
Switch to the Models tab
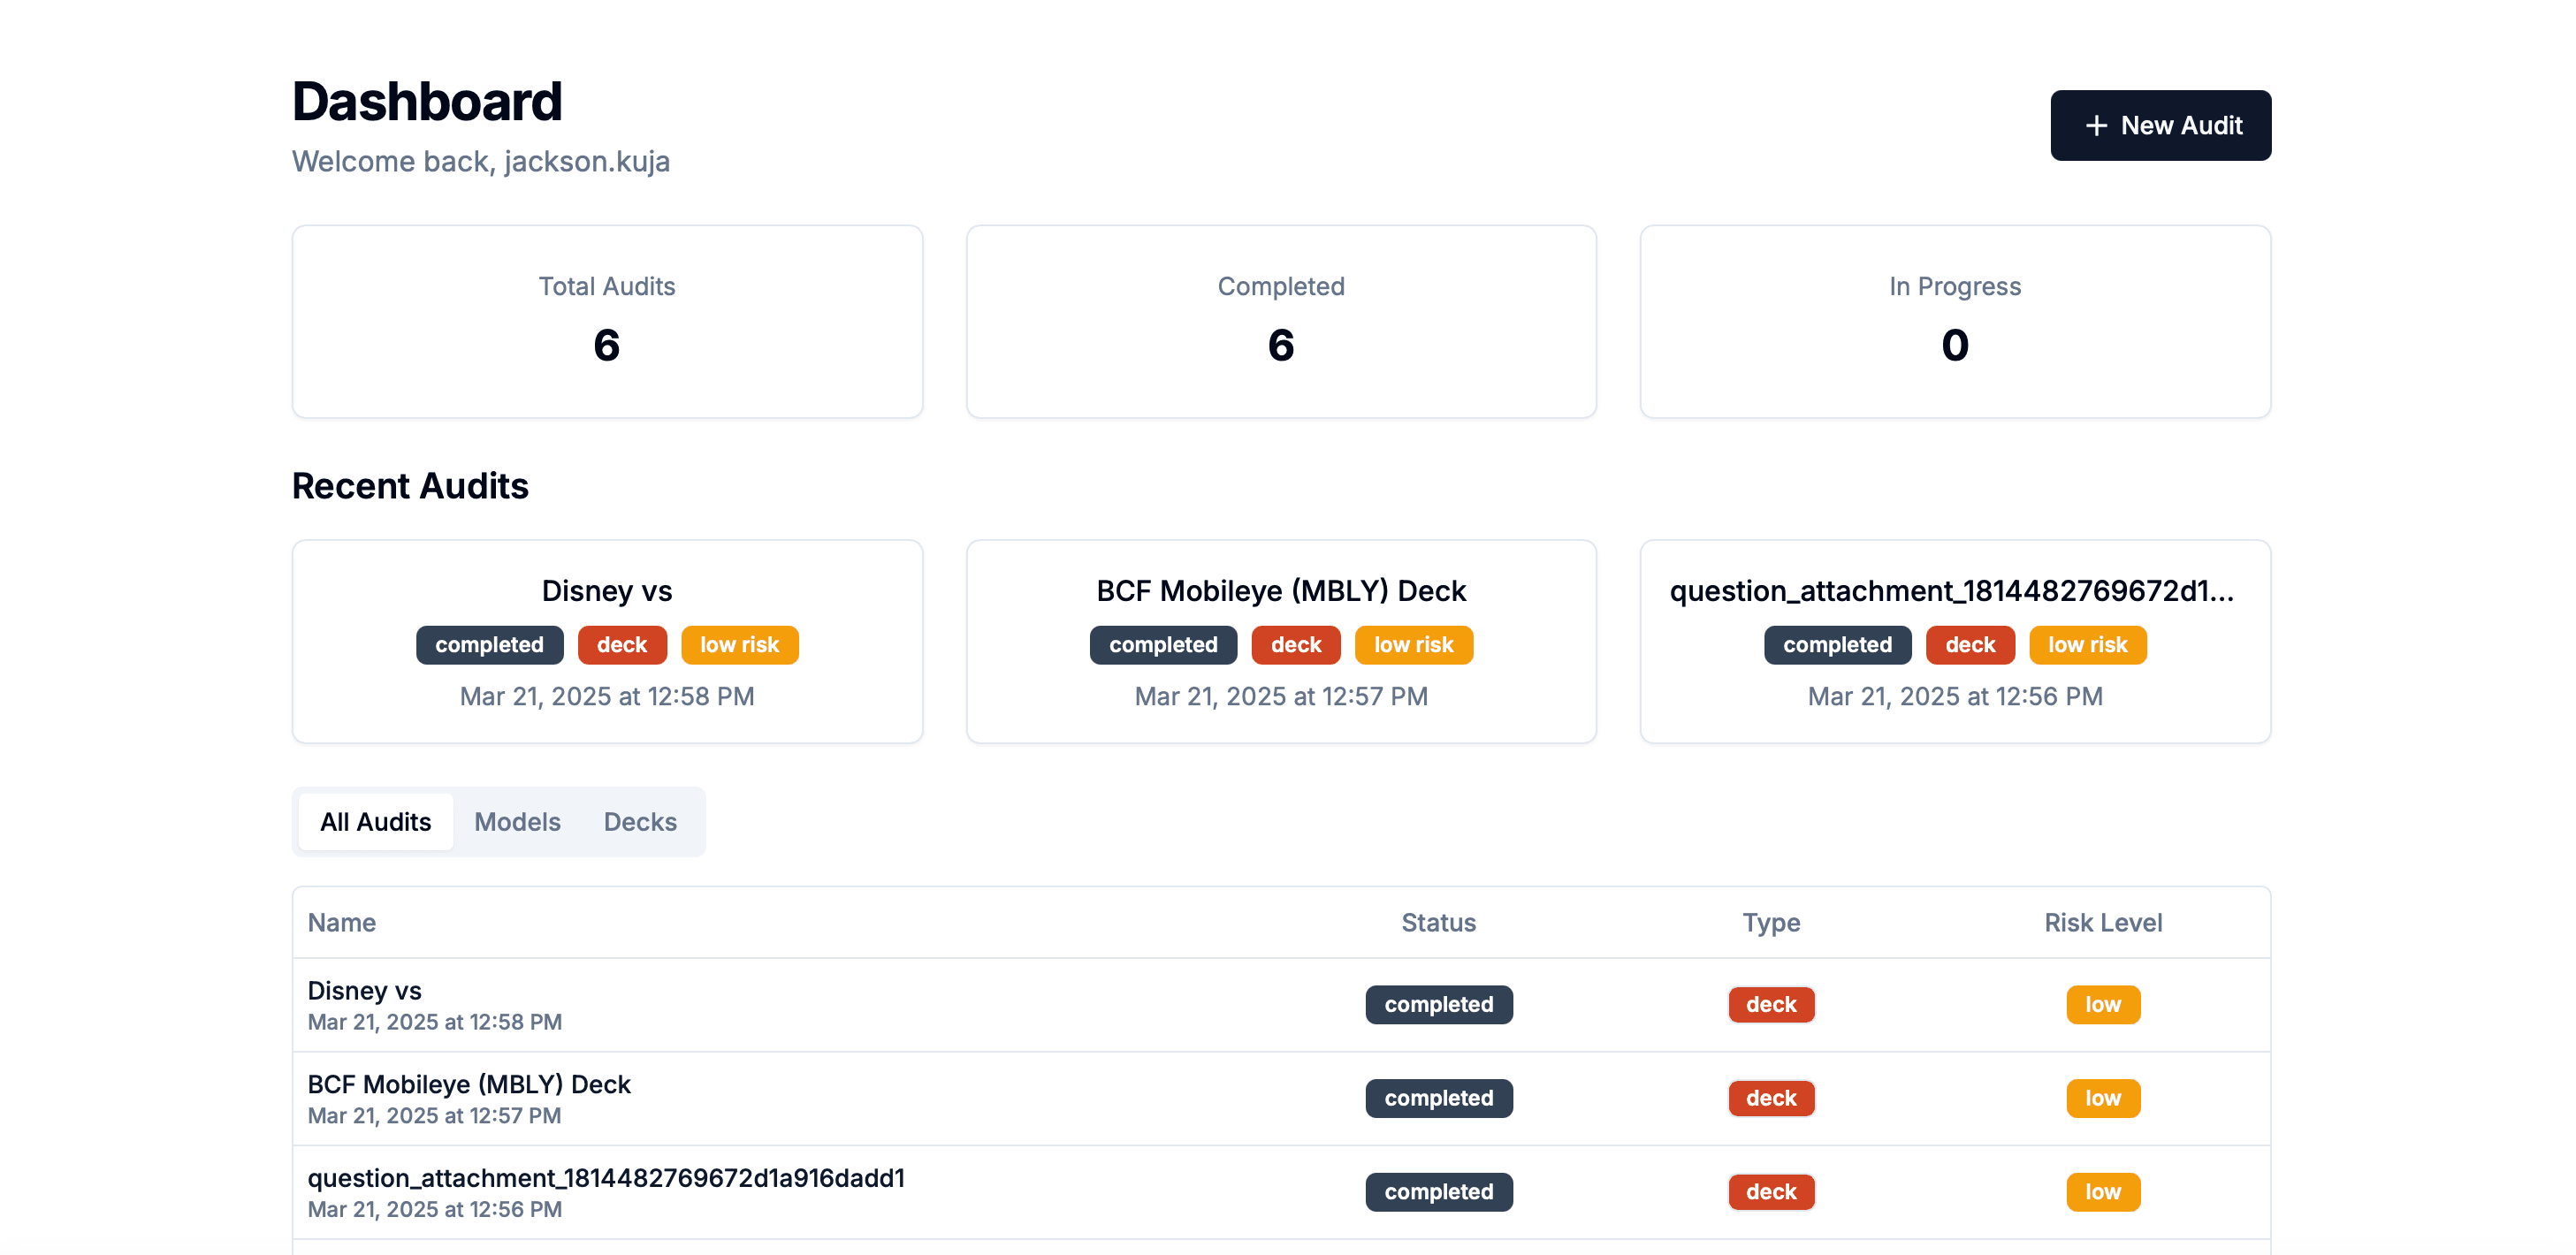[517, 822]
